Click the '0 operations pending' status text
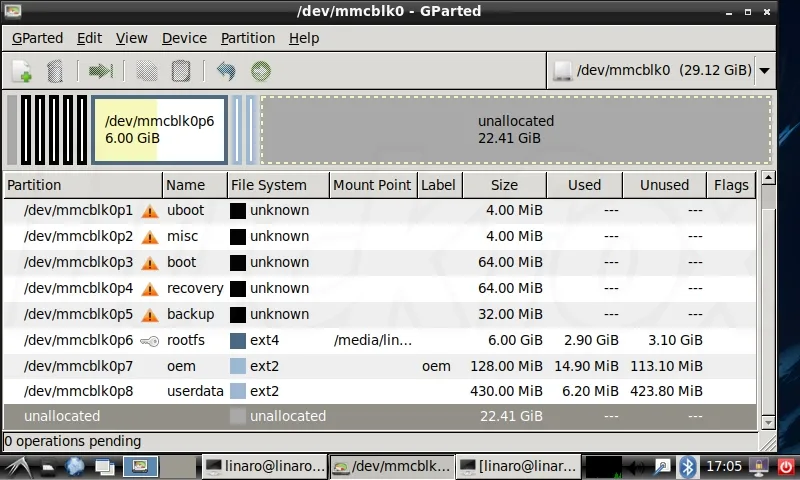Viewport: 800px width, 480px height. [72, 441]
